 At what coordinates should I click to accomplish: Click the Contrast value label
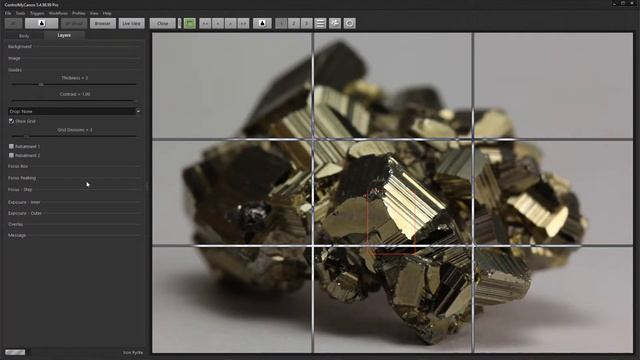point(75,94)
